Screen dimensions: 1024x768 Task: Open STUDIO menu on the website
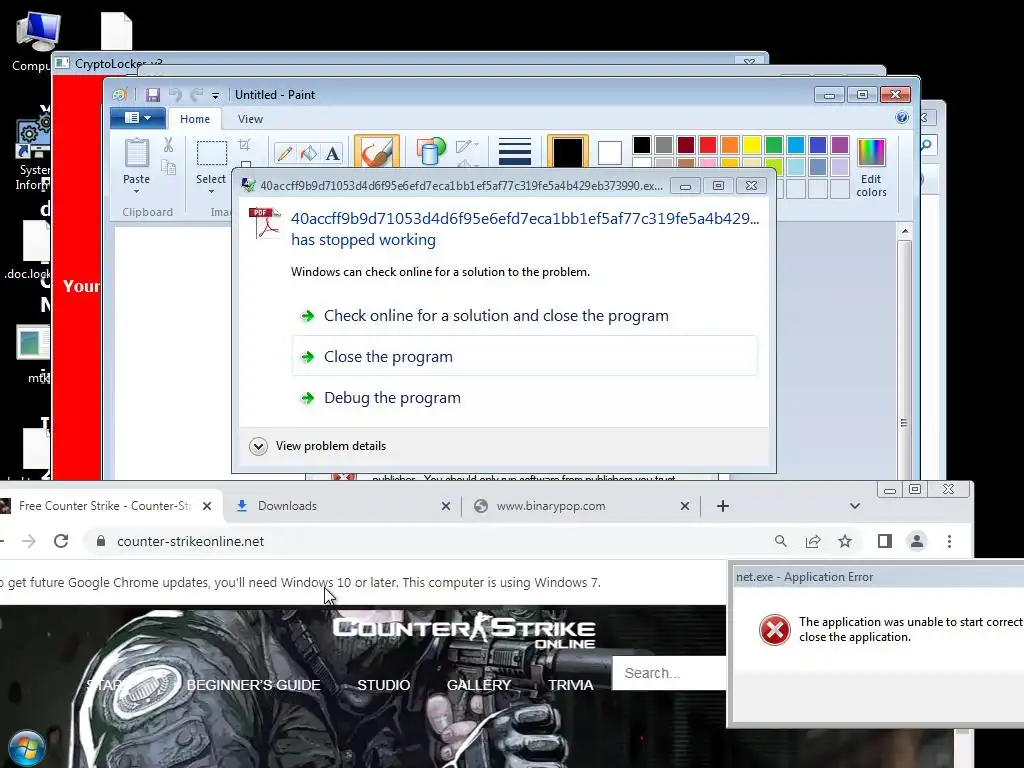383,685
